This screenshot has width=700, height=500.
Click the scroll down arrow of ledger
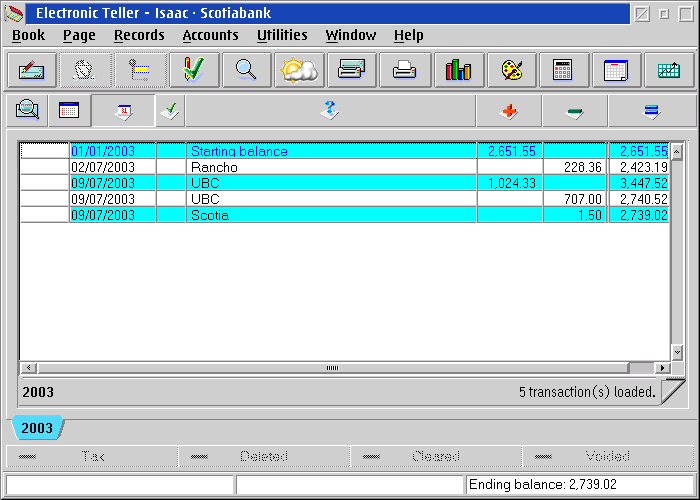(677, 352)
